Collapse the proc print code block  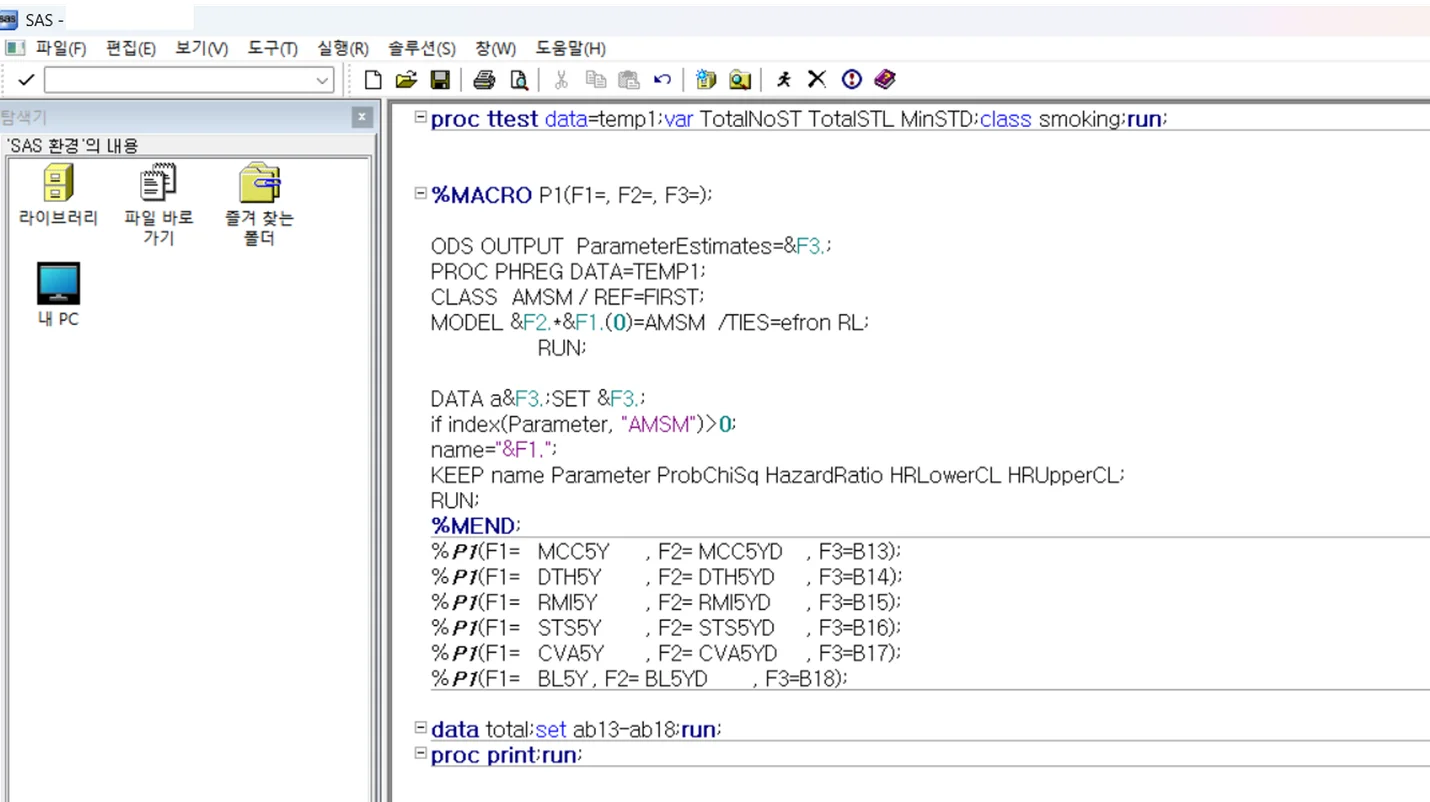pos(420,753)
